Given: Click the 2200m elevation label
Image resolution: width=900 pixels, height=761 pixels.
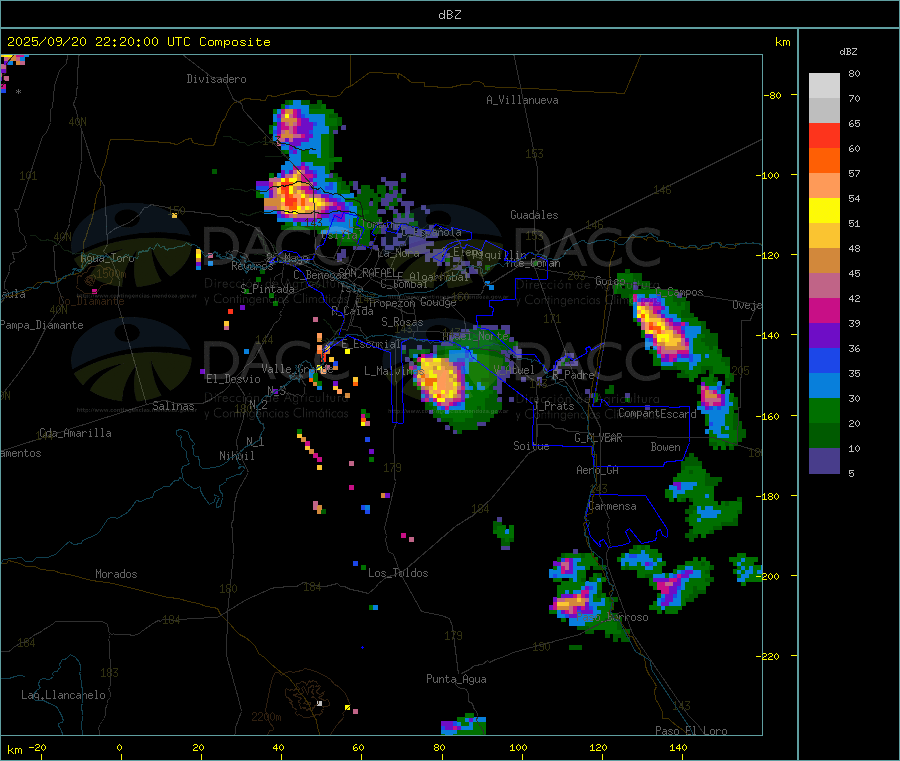Looking at the screenshot, I should [266, 717].
